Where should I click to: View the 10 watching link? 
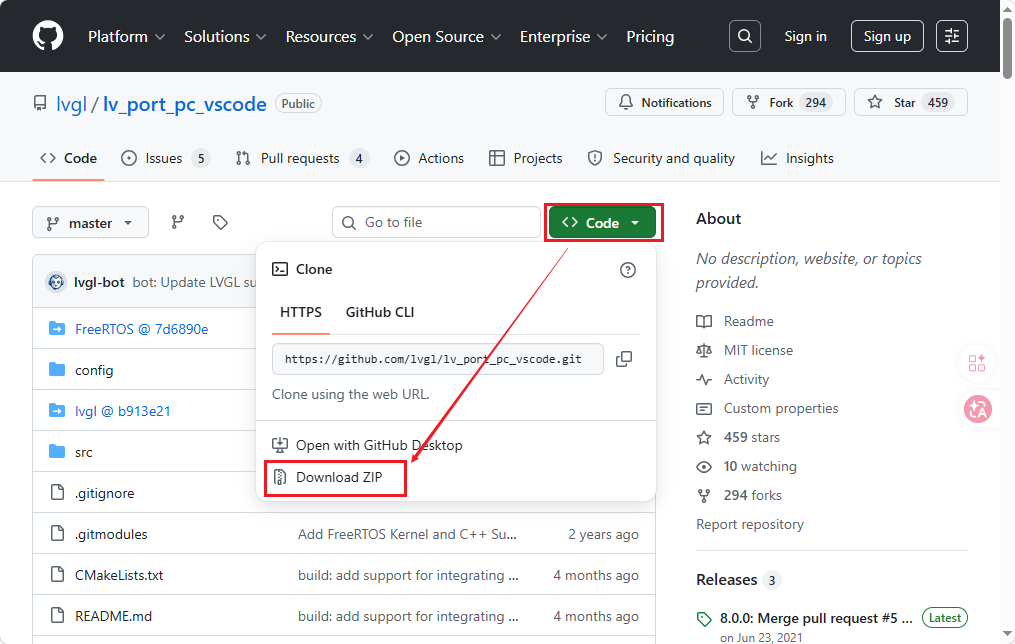click(760, 467)
